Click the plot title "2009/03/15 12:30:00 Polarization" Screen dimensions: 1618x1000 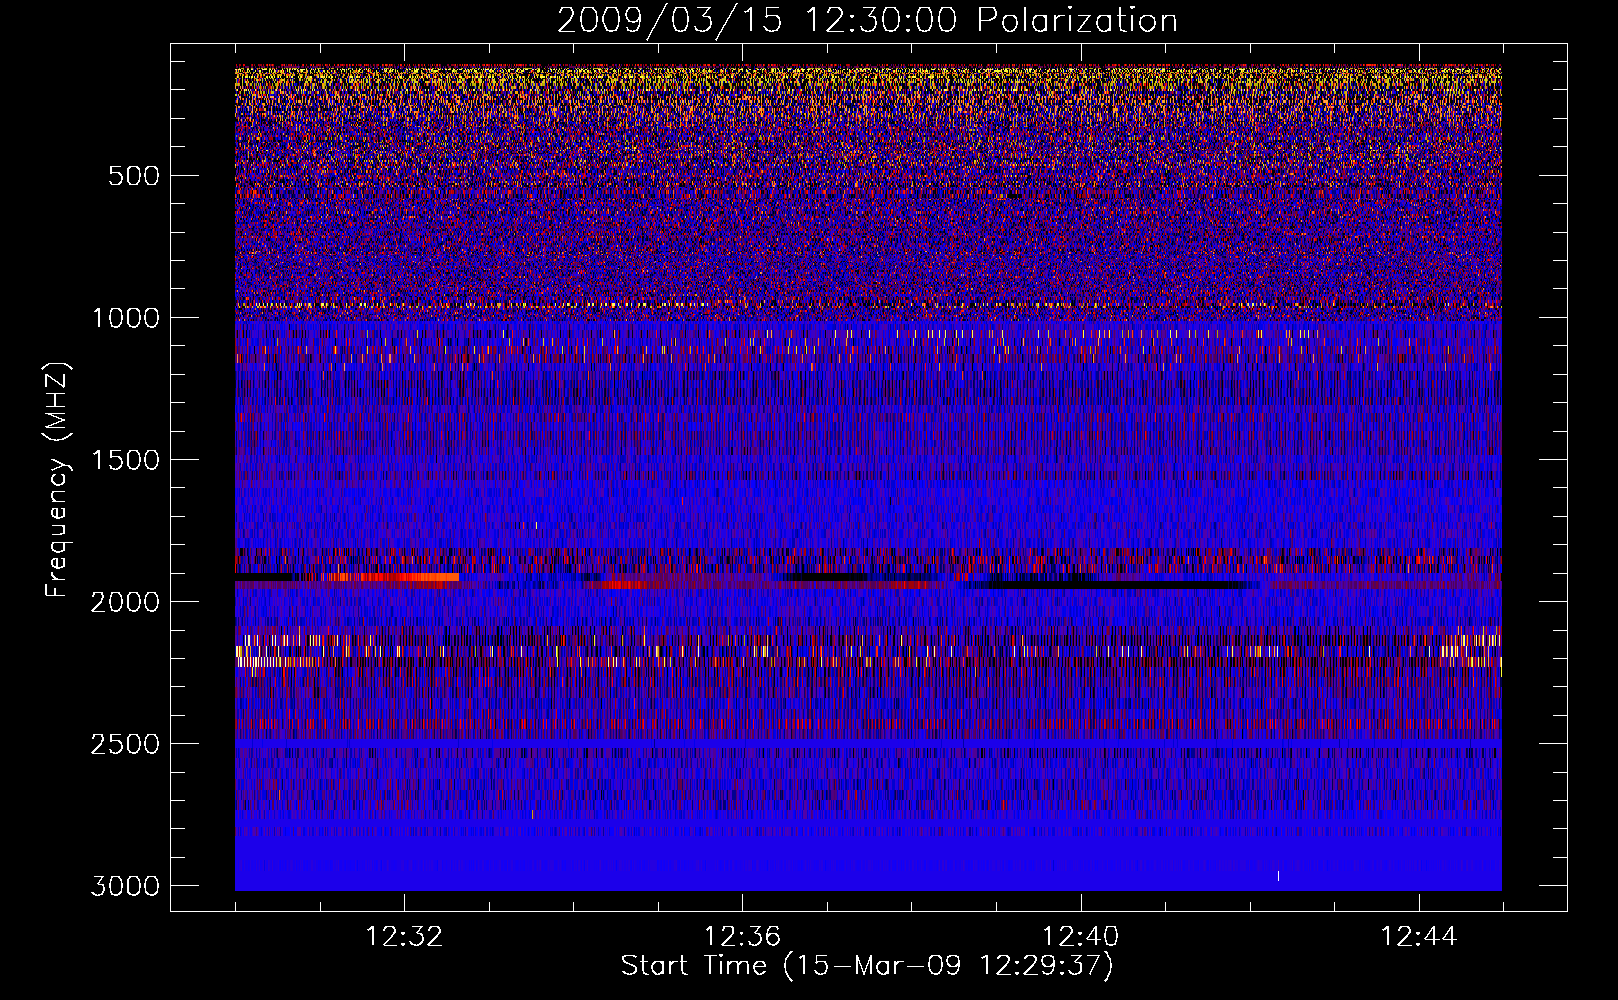coord(867,21)
